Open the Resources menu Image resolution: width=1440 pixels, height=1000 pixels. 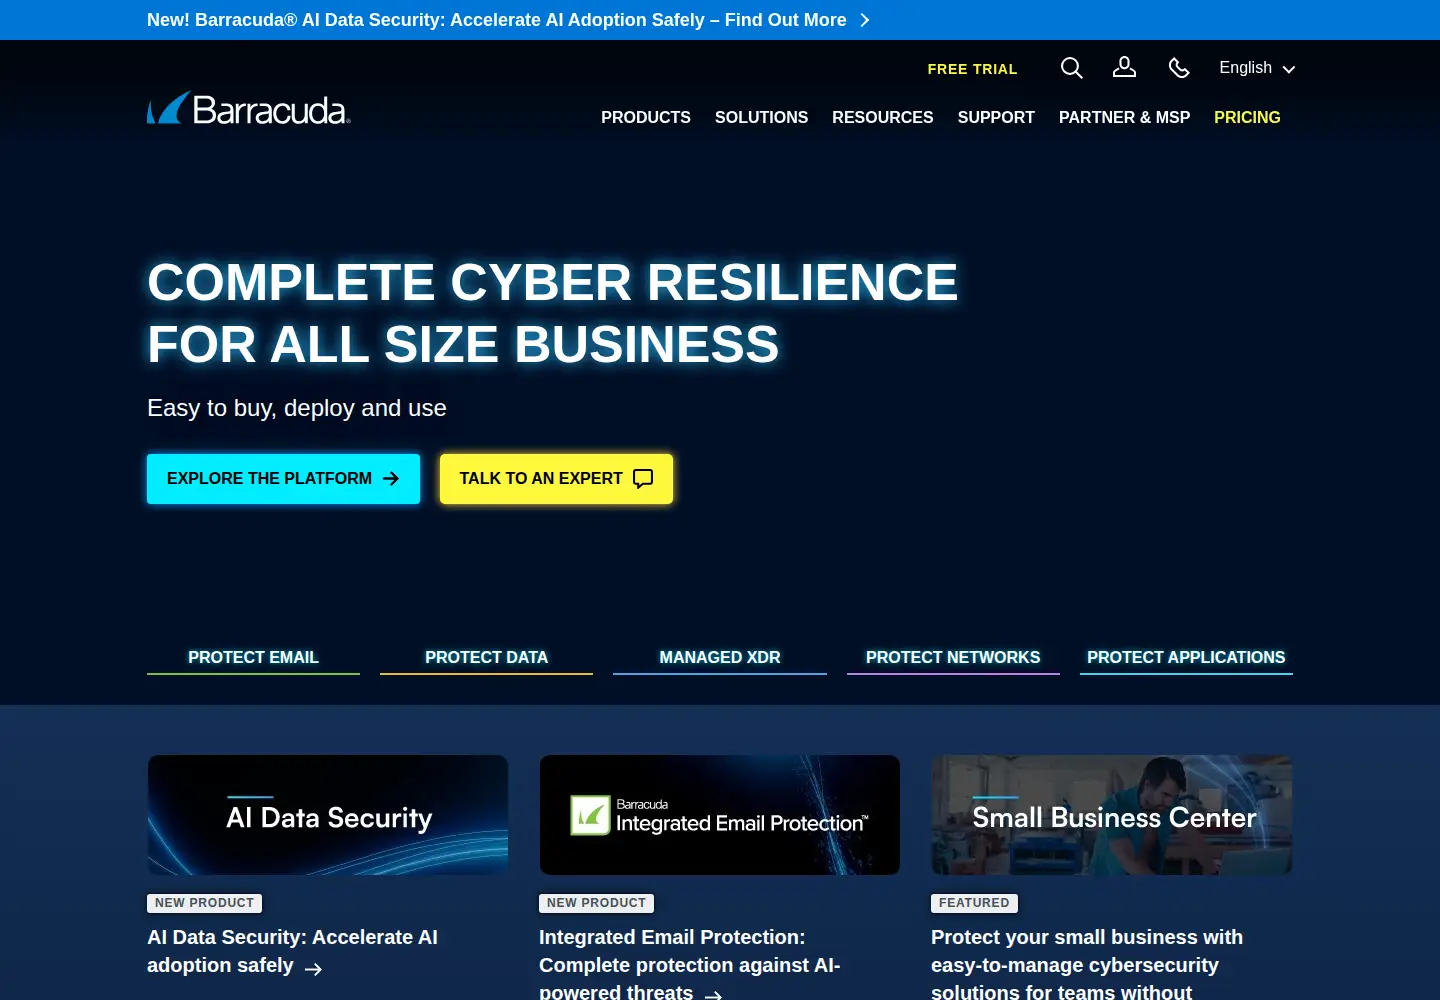coord(883,117)
